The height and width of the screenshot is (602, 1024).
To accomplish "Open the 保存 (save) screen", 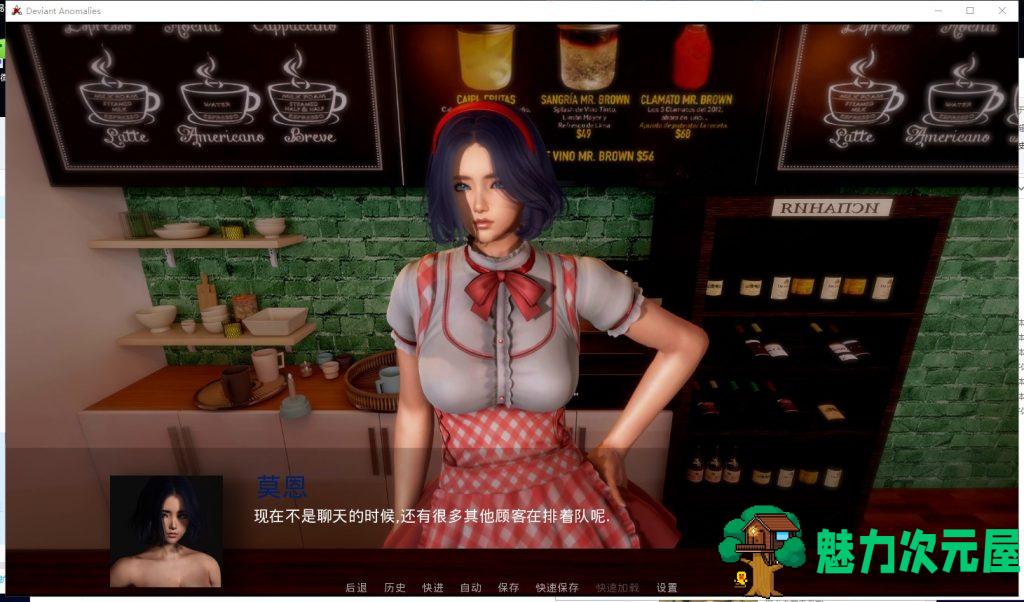I will pyautogui.click(x=508, y=588).
